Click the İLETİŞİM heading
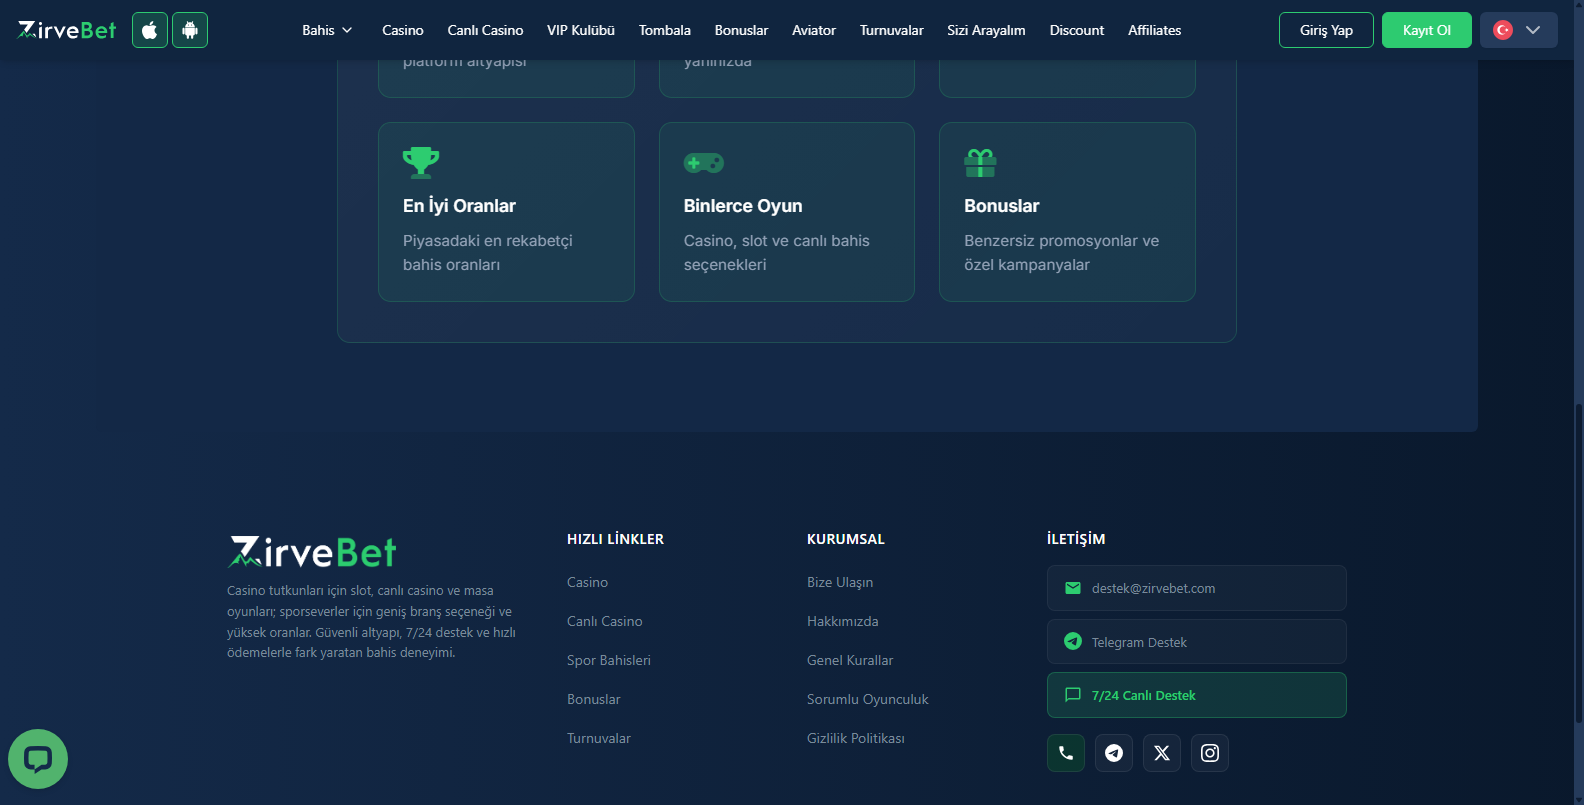 [1076, 539]
